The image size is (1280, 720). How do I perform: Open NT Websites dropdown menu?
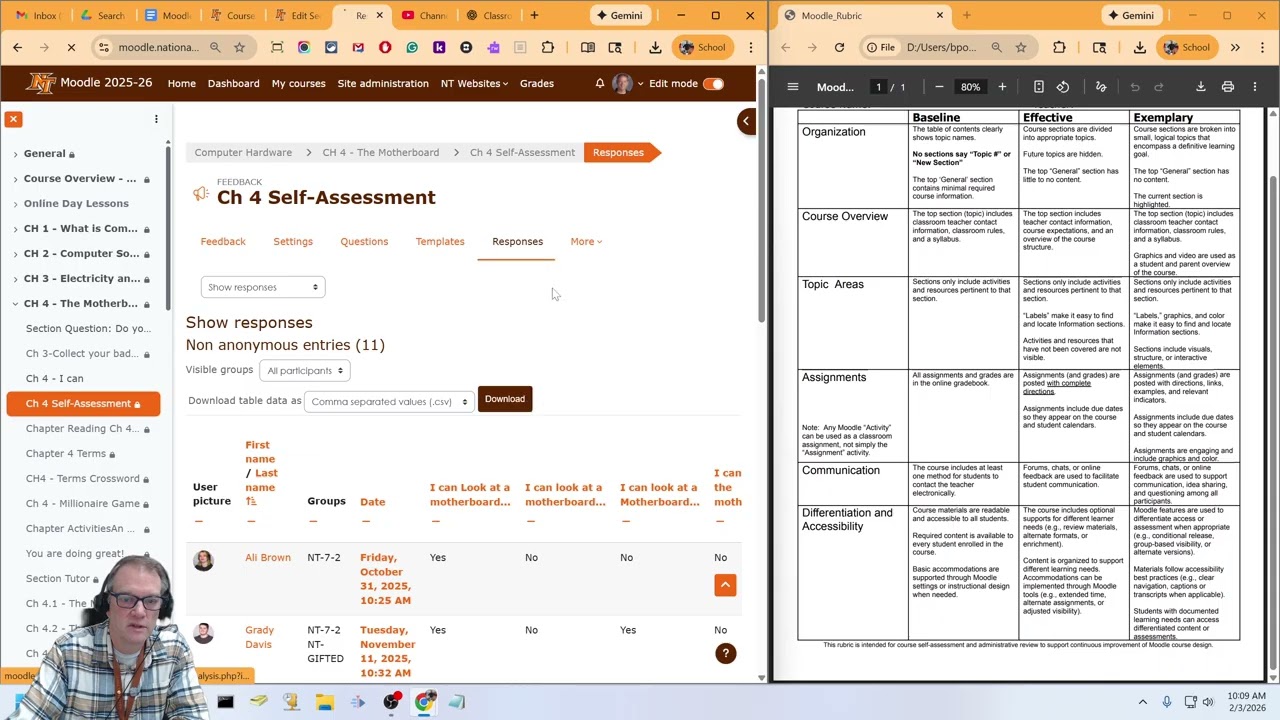[x=474, y=83]
